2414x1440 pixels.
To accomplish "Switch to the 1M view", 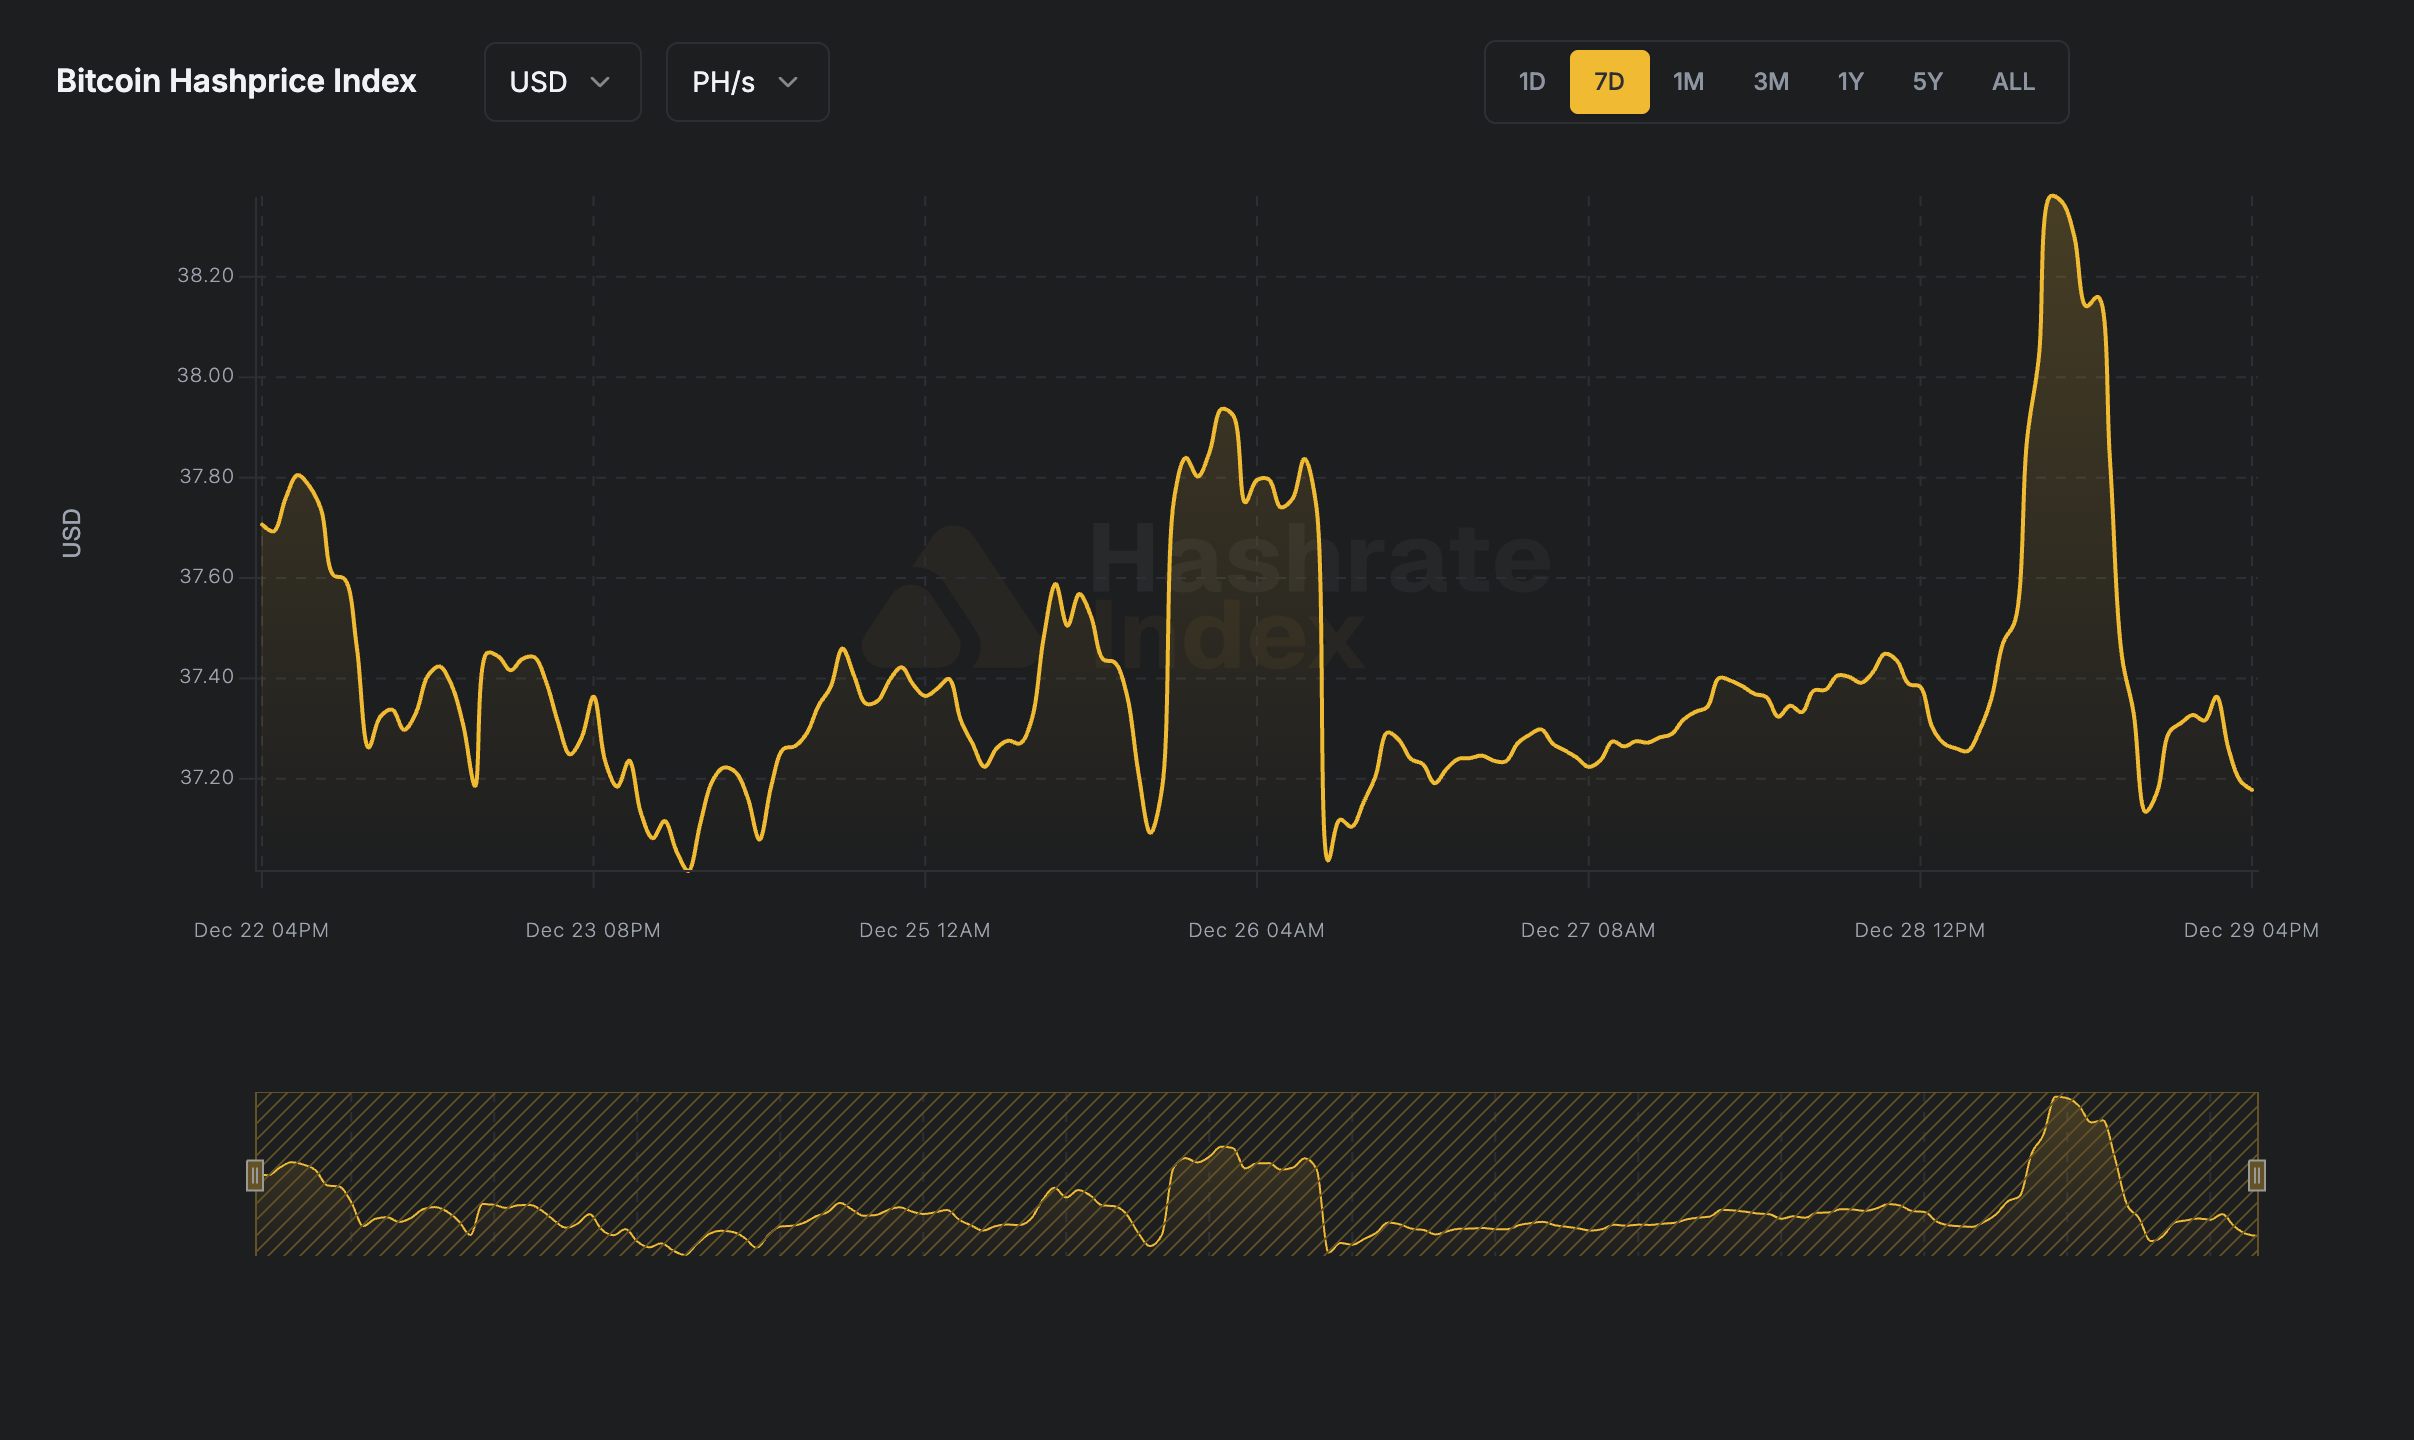I will pyautogui.click(x=1688, y=81).
